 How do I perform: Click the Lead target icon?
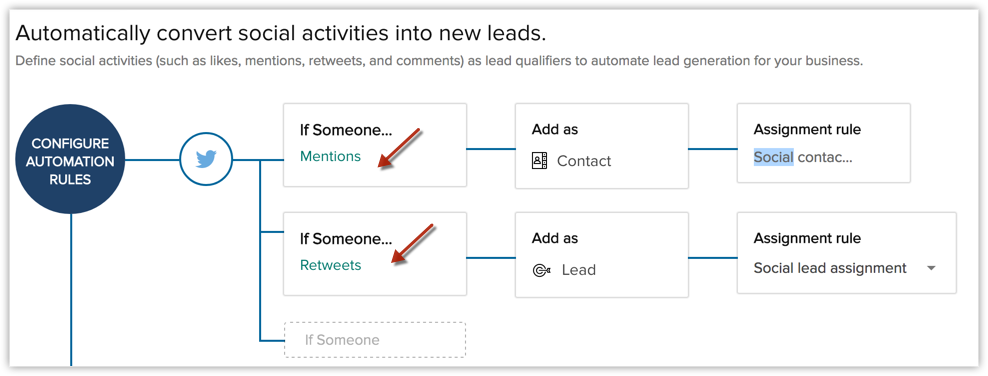[x=541, y=270]
